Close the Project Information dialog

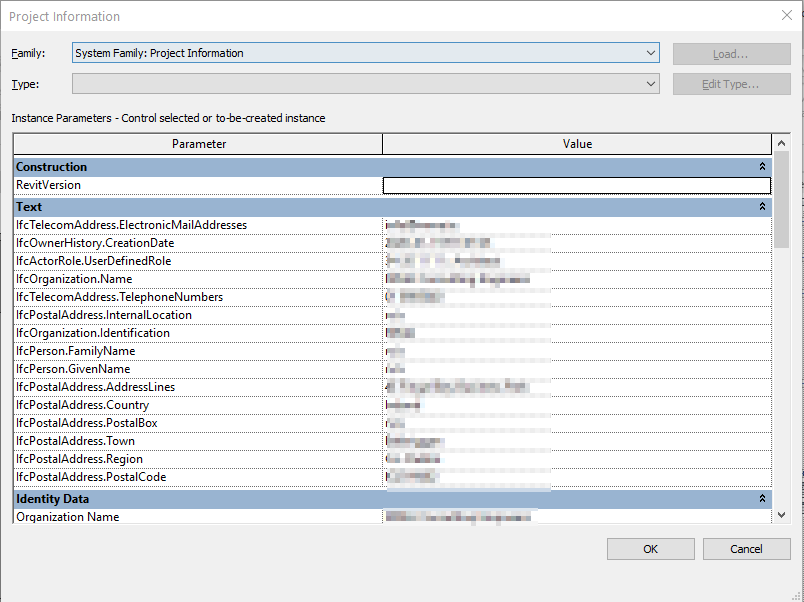coord(786,16)
